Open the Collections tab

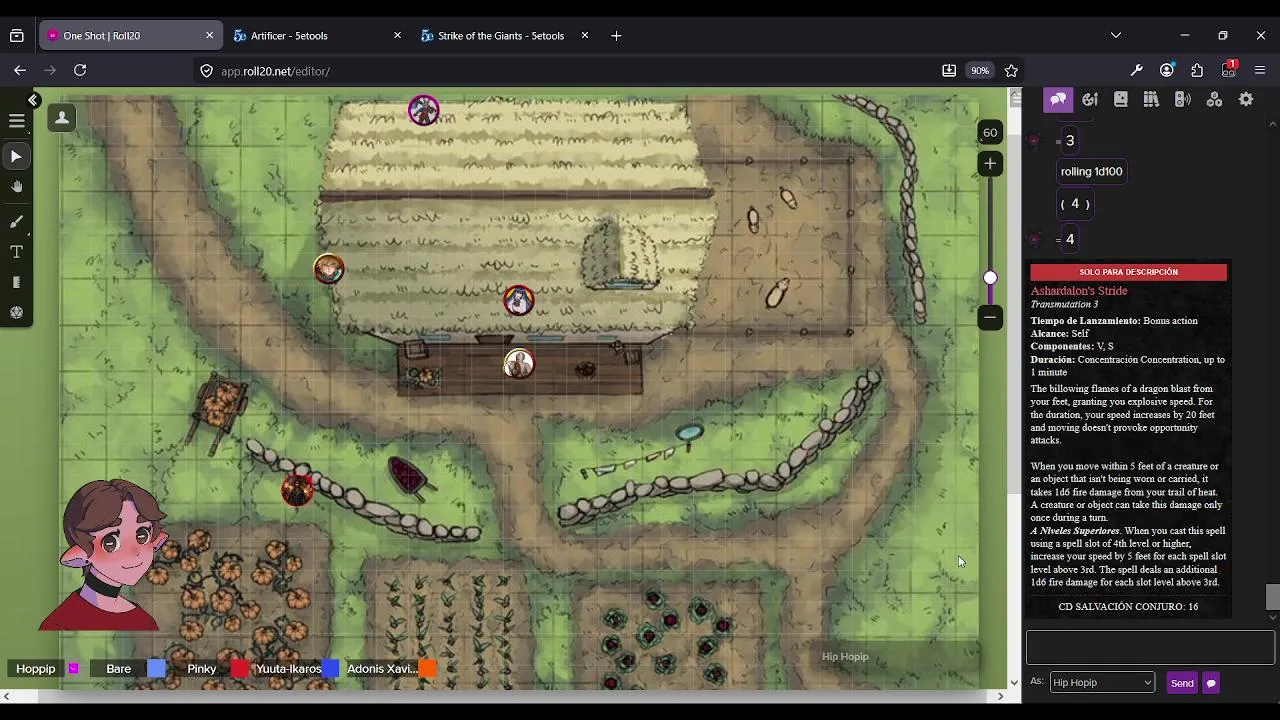click(1214, 99)
